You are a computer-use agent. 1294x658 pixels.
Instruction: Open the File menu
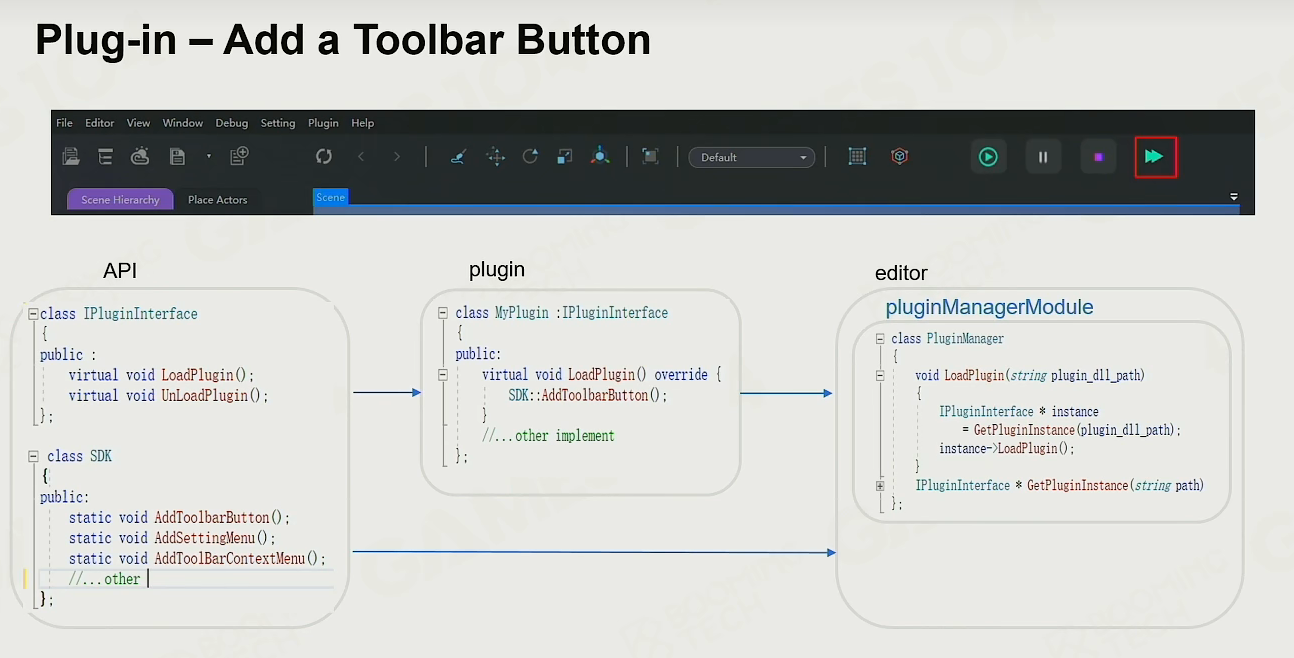point(64,123)
